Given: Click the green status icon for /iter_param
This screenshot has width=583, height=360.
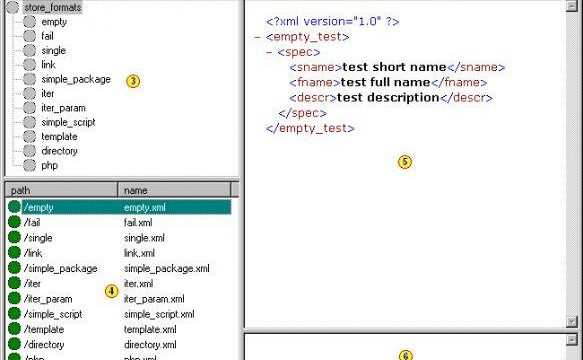Looking at the screenshot, I should click(x=14, y=298).
